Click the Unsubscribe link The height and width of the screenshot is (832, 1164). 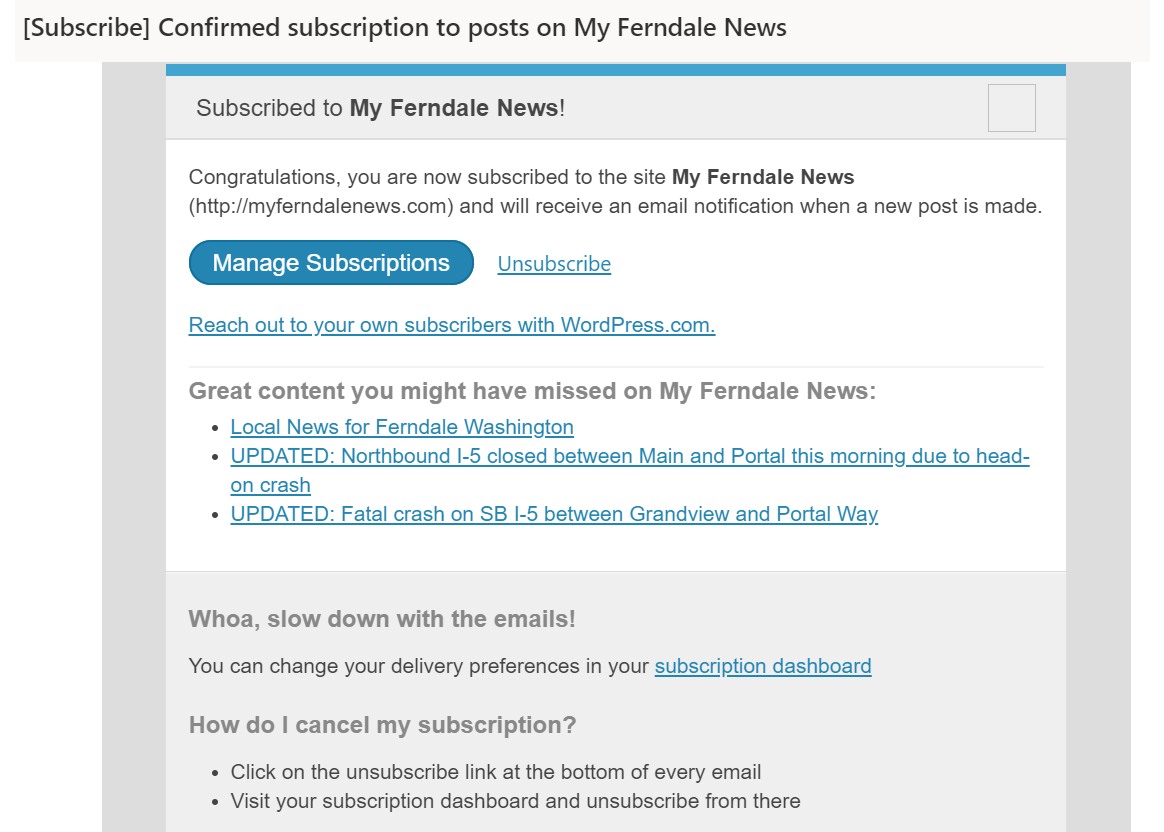point(553,263)
